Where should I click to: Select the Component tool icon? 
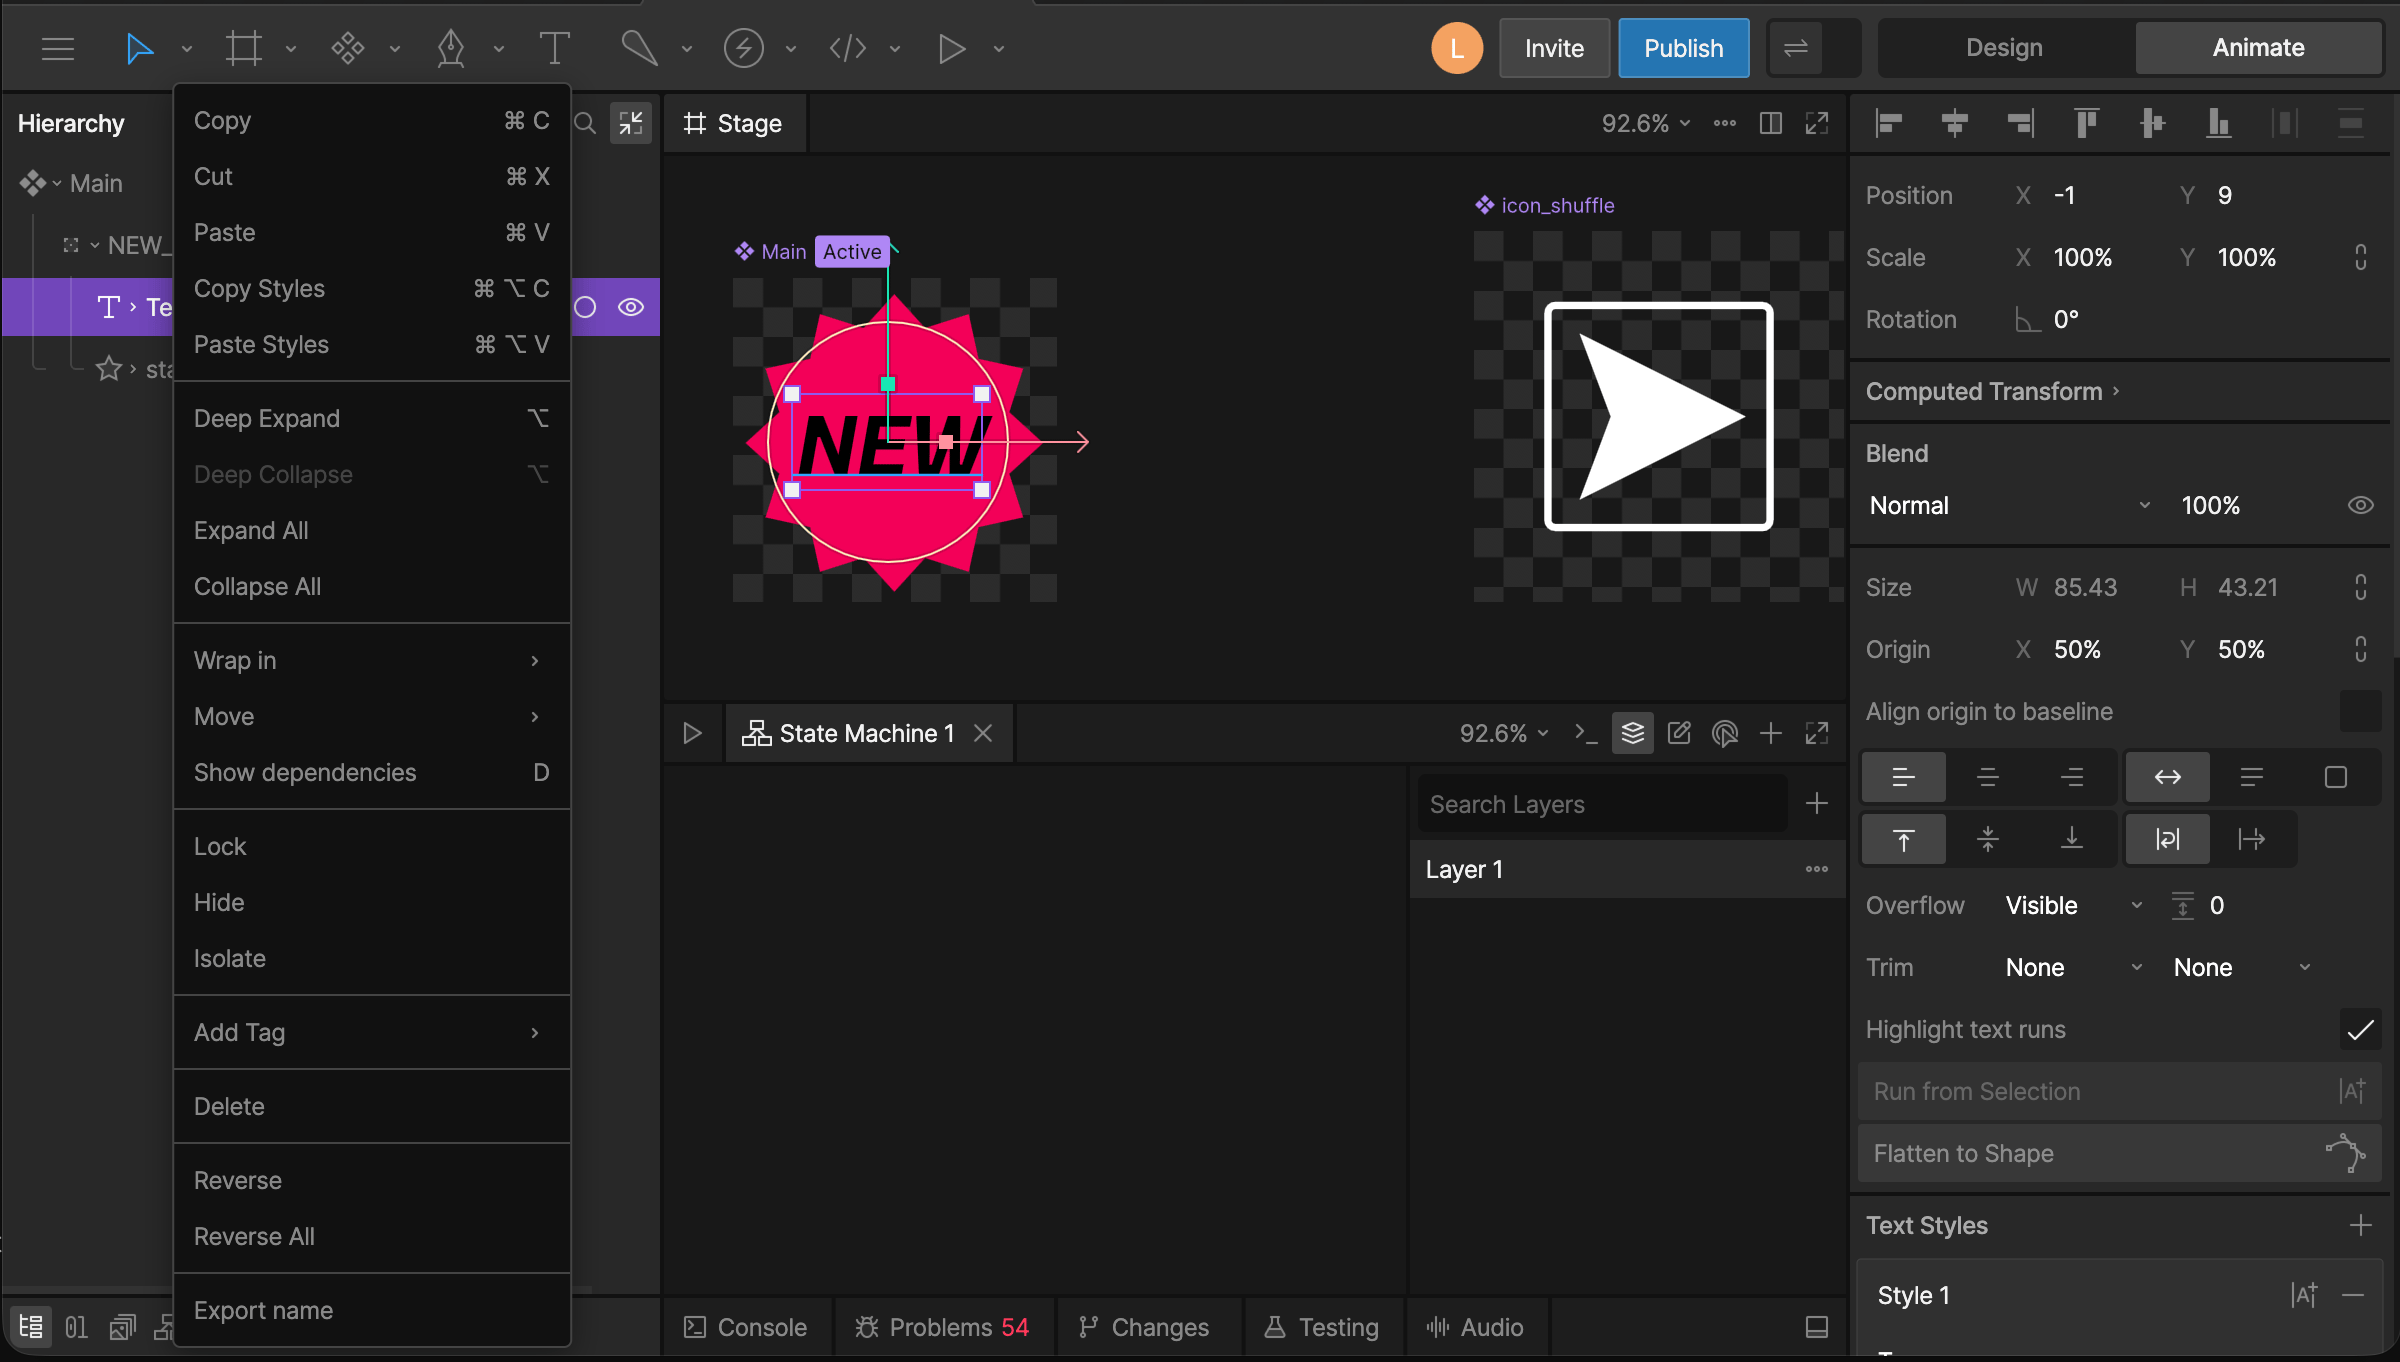point(347,48)
